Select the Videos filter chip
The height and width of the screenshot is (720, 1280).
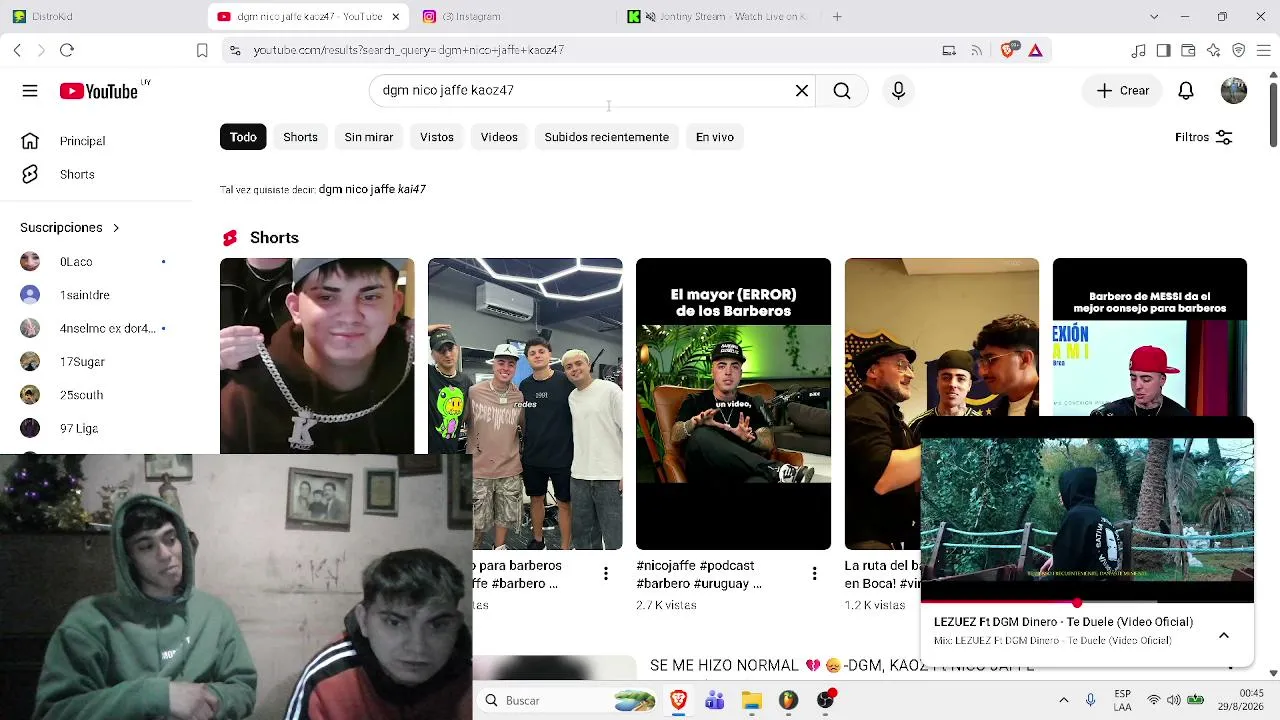[x=499, y=137]
